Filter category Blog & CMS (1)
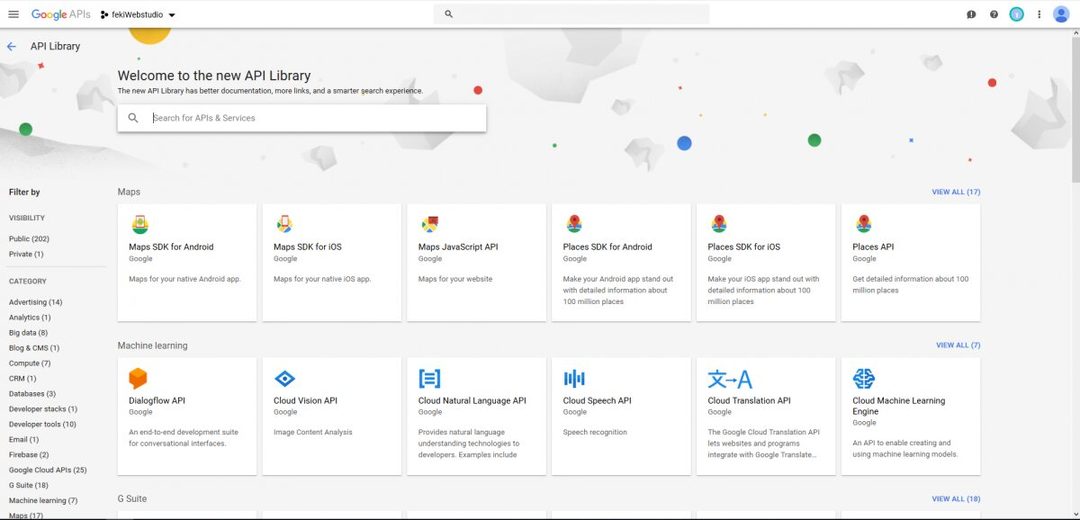1080x520 pixels. [34, 348]
